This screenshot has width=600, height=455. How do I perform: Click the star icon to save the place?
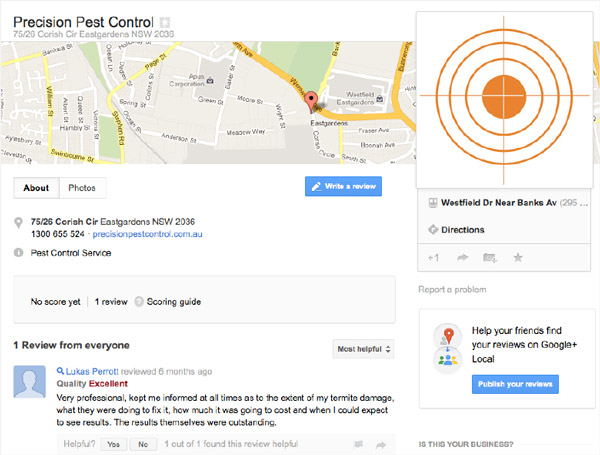pos(518,258)
